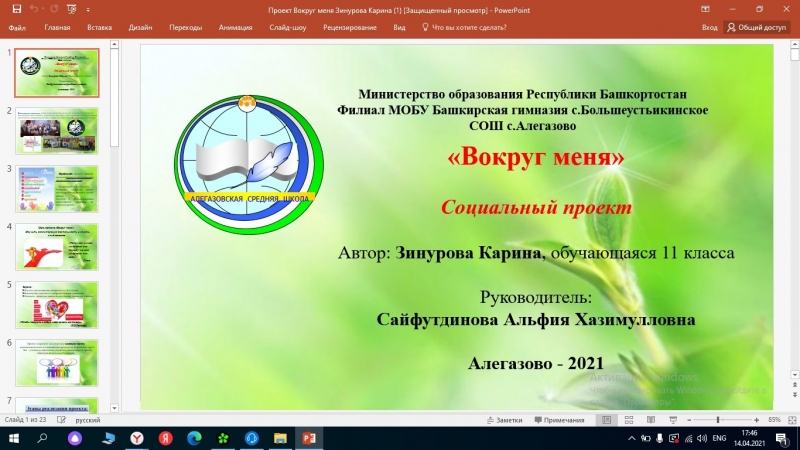This screenshot has width=800, height=450.
Task: Switch to the Анимация ribbon tab
Action: point(235,28)
